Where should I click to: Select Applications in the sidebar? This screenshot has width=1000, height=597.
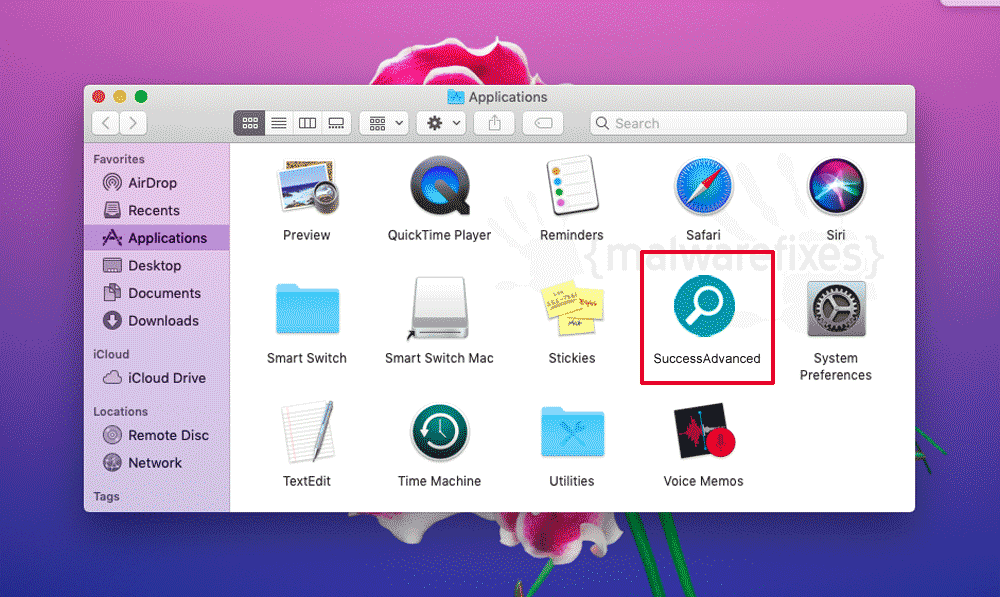click(x=157, y=238)
